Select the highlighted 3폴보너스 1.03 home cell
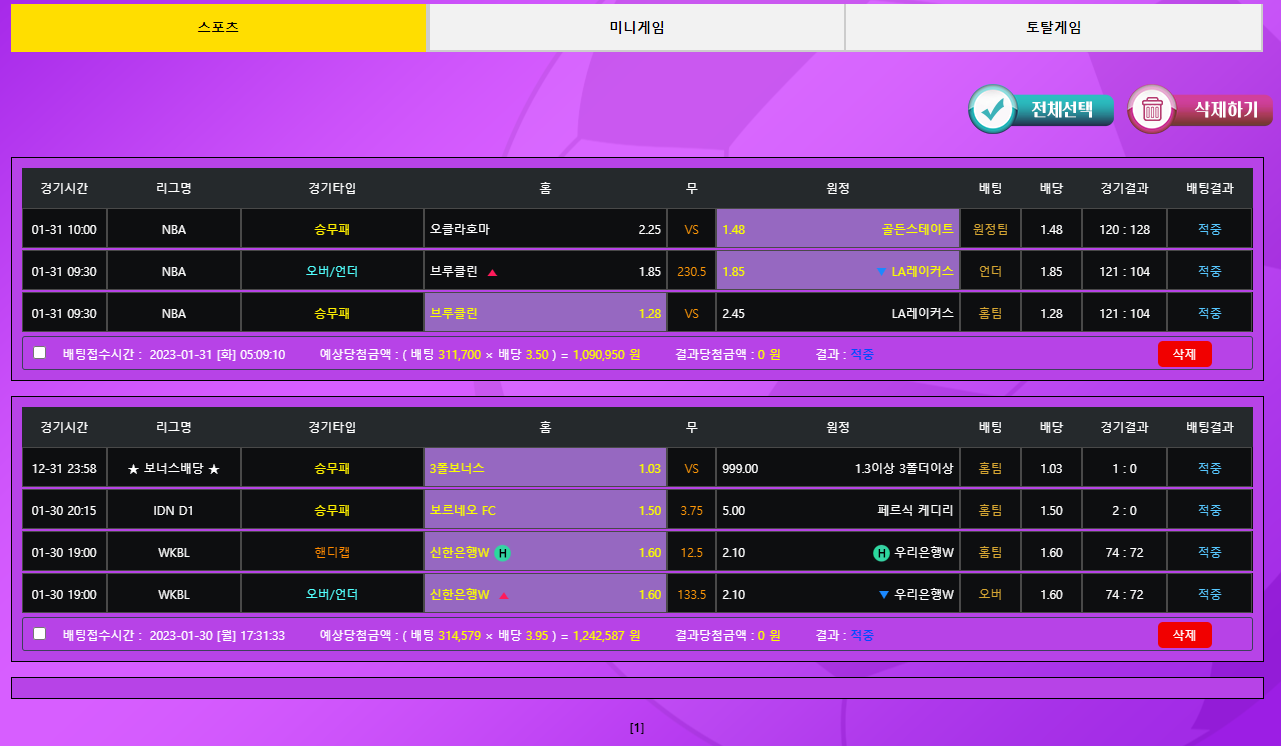This screenshot has width=1281, height=746. click(x=545, y=468)
